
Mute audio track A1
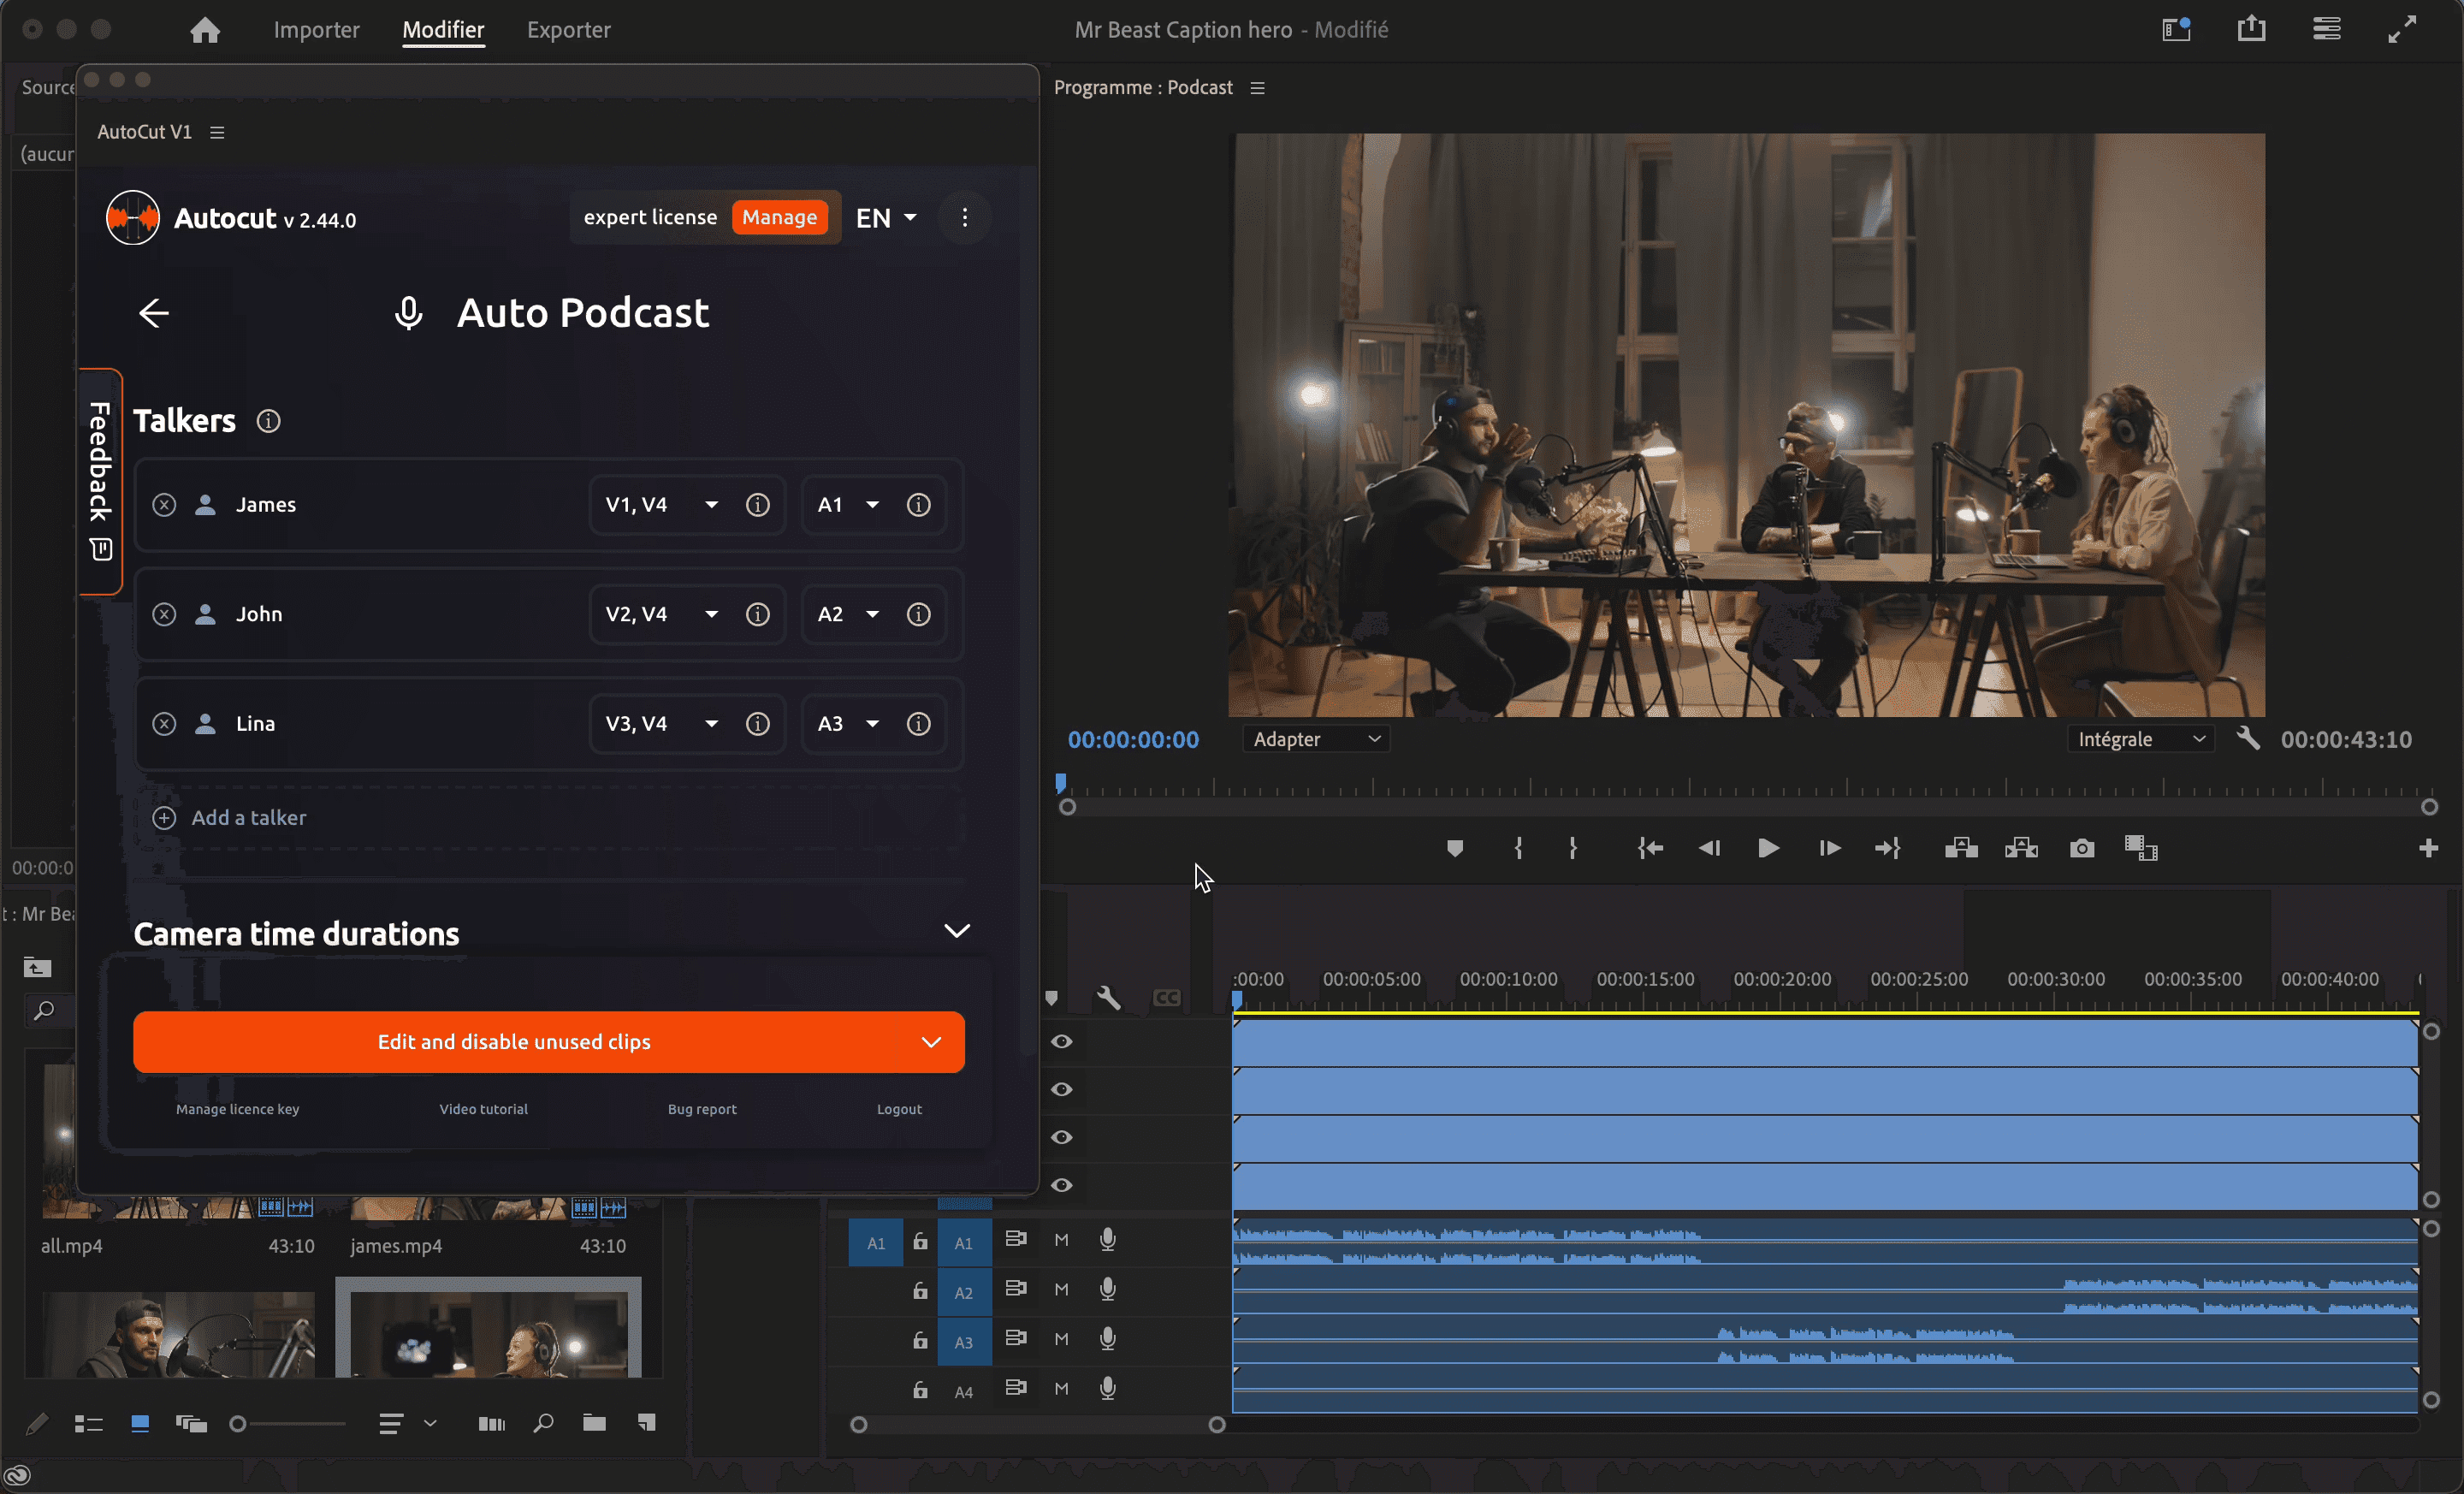tap(1062, 1240)
